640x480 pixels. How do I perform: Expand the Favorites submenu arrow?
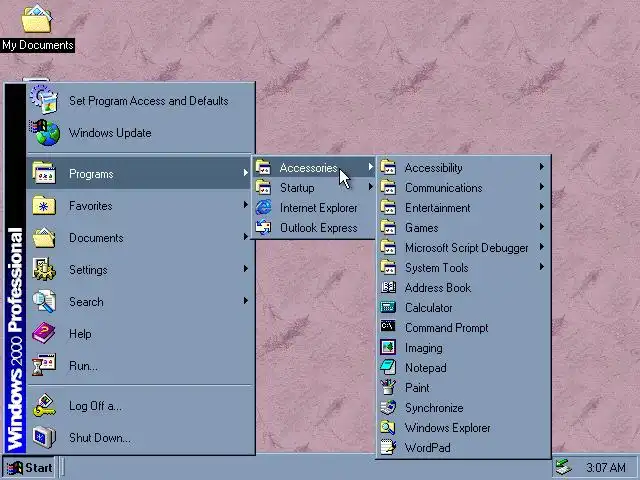tap(246, 205)
